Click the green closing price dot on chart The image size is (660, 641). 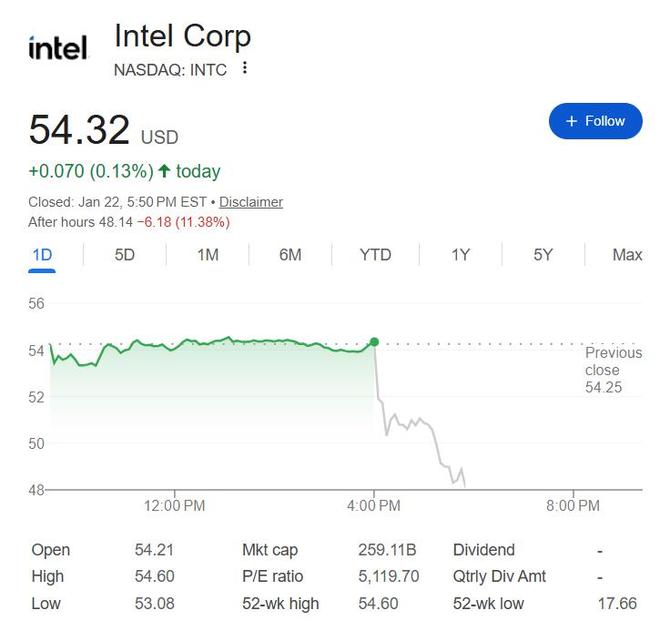[x=374, y=342]
